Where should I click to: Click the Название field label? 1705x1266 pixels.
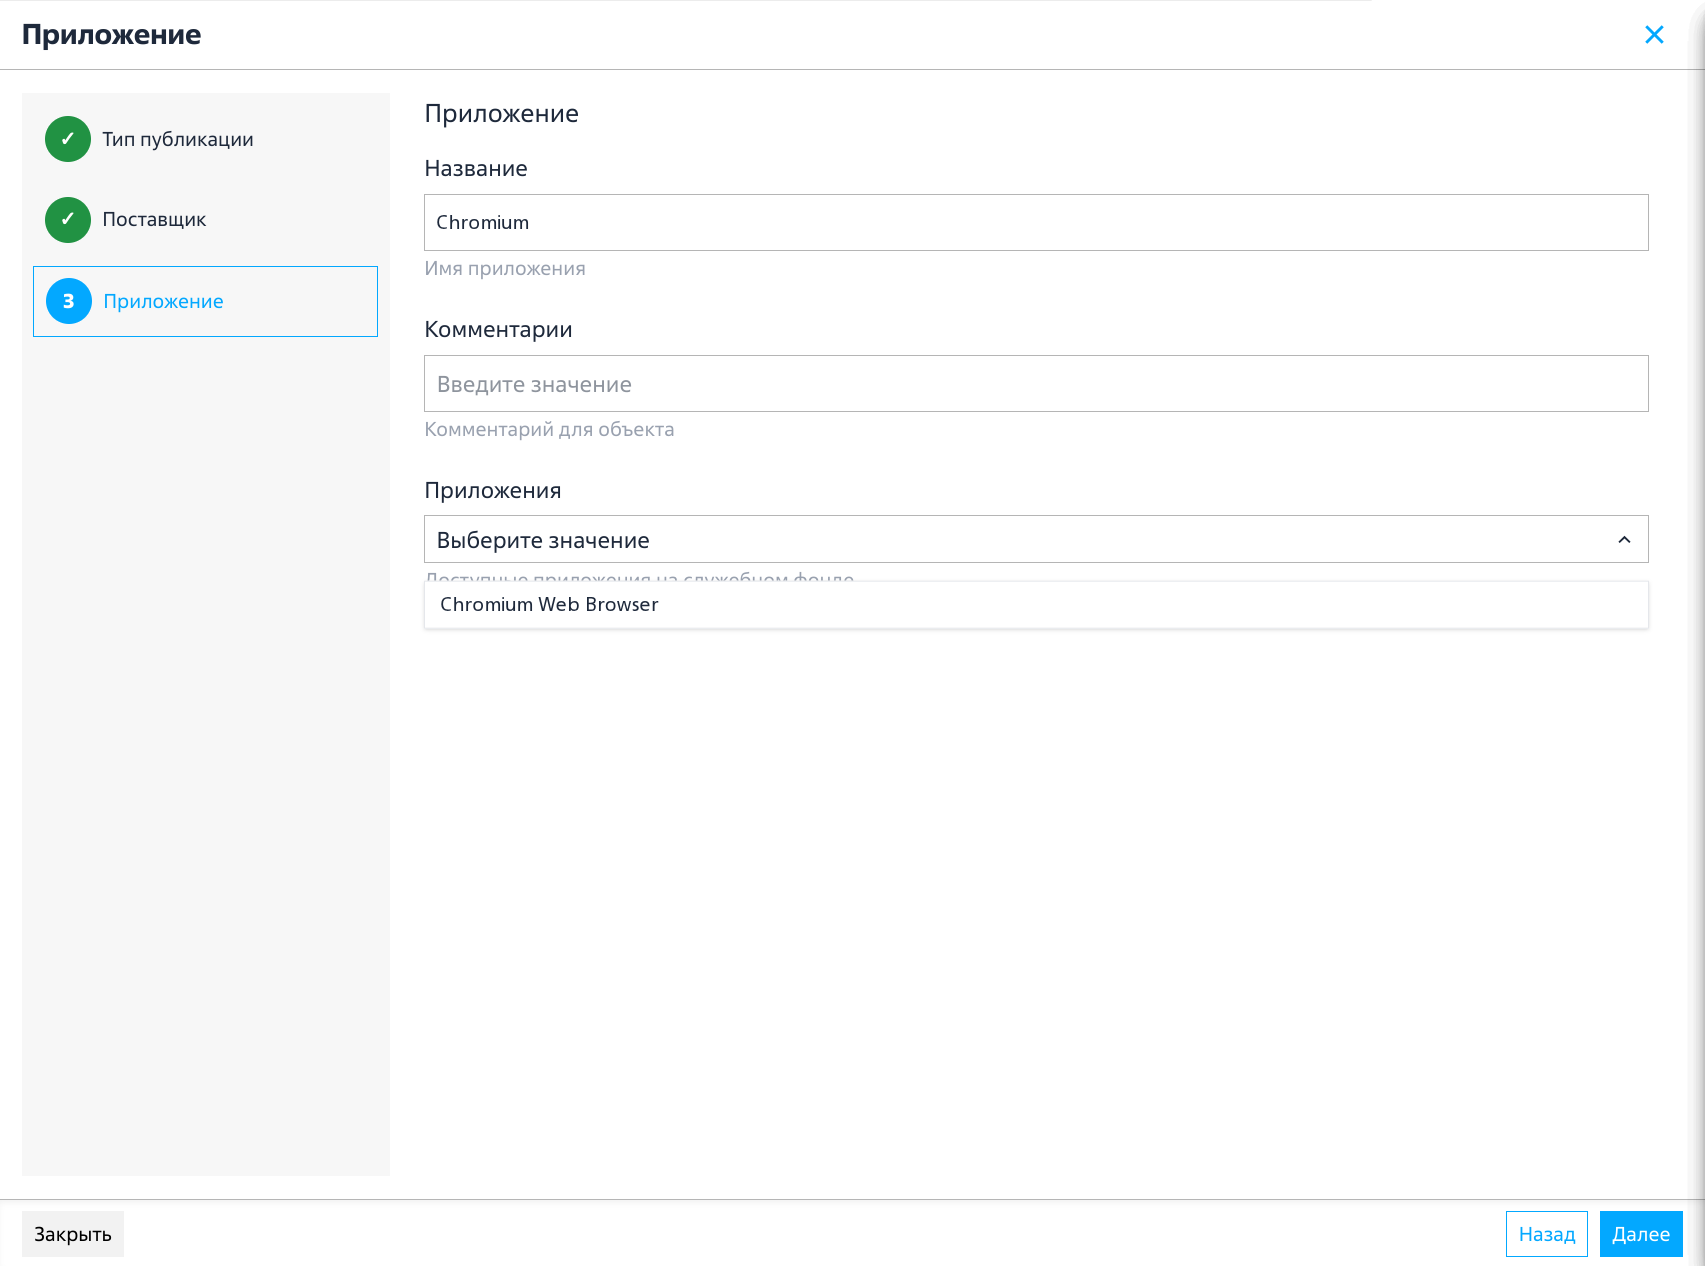[x=476, y=168]
